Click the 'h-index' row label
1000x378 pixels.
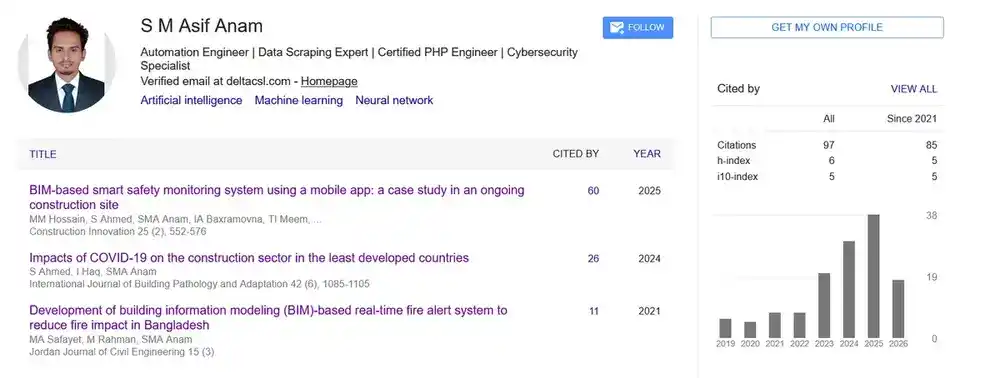coord(732,161)
